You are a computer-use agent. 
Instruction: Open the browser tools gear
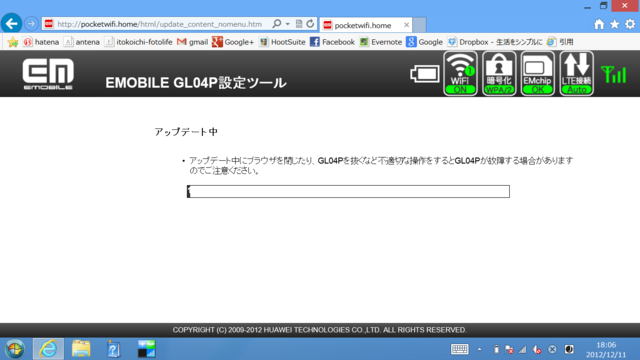tap(630, 24)
